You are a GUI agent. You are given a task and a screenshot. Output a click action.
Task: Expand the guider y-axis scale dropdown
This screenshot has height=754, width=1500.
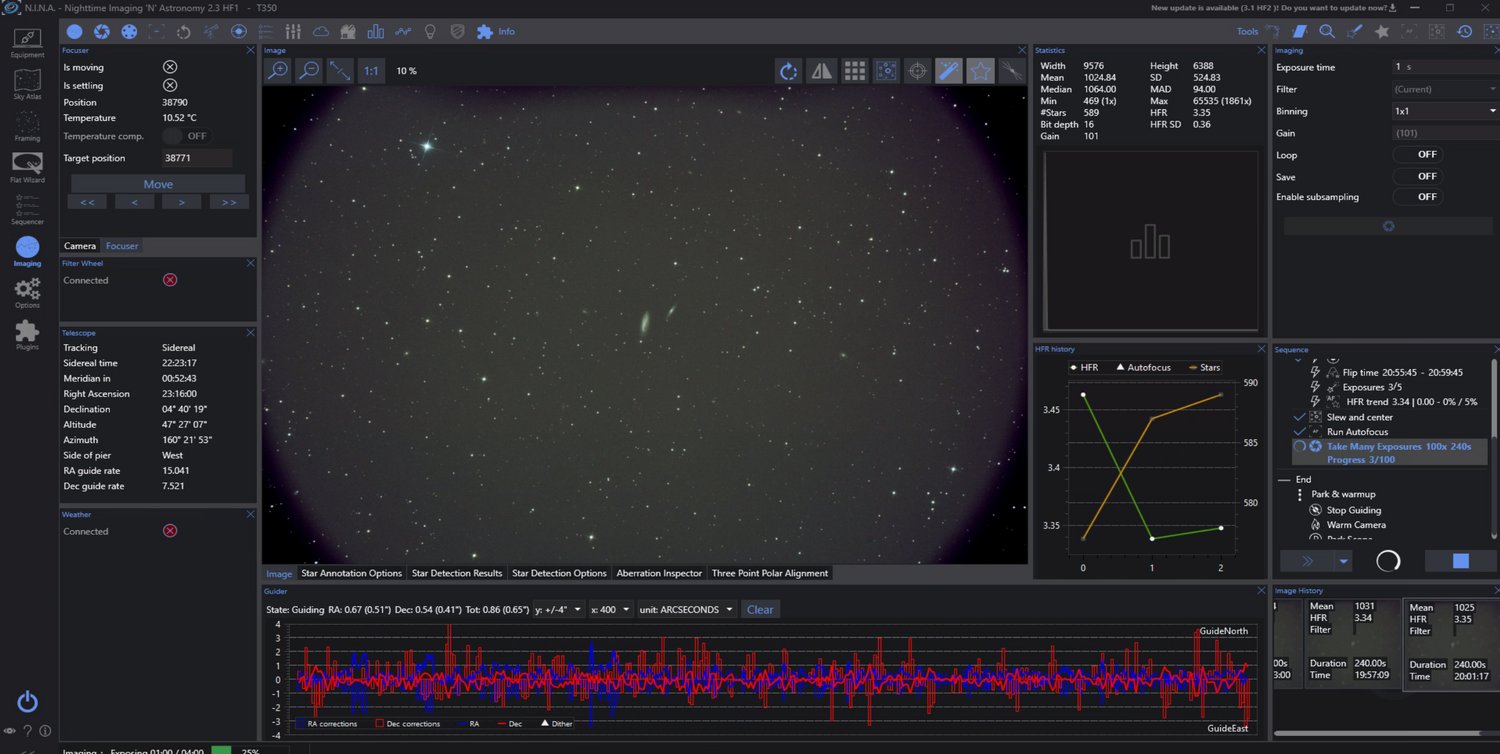coord(559,610)
